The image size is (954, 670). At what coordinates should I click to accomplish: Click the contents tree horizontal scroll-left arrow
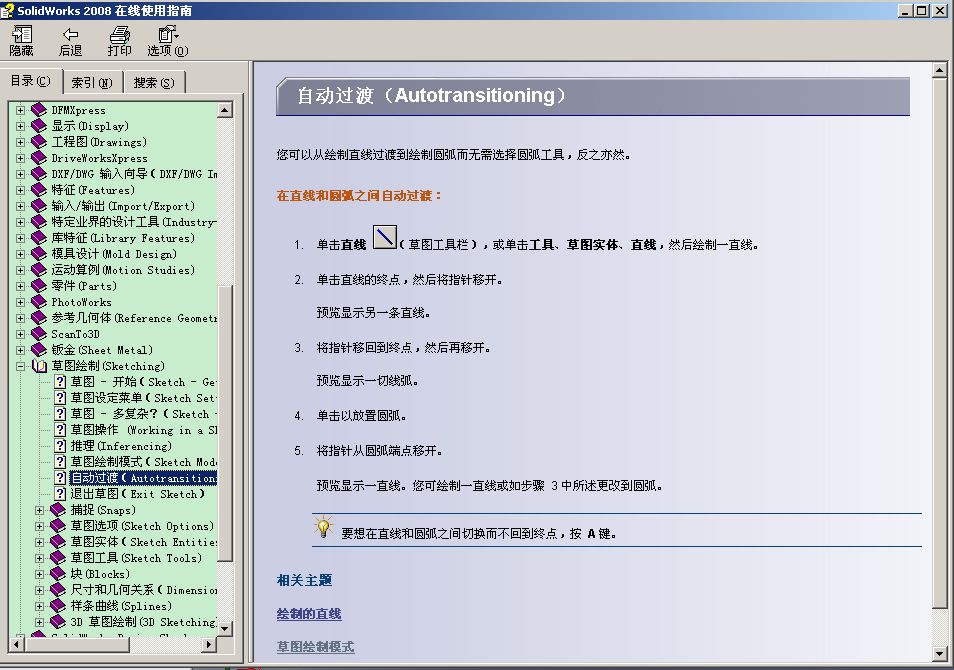(18, 643)
